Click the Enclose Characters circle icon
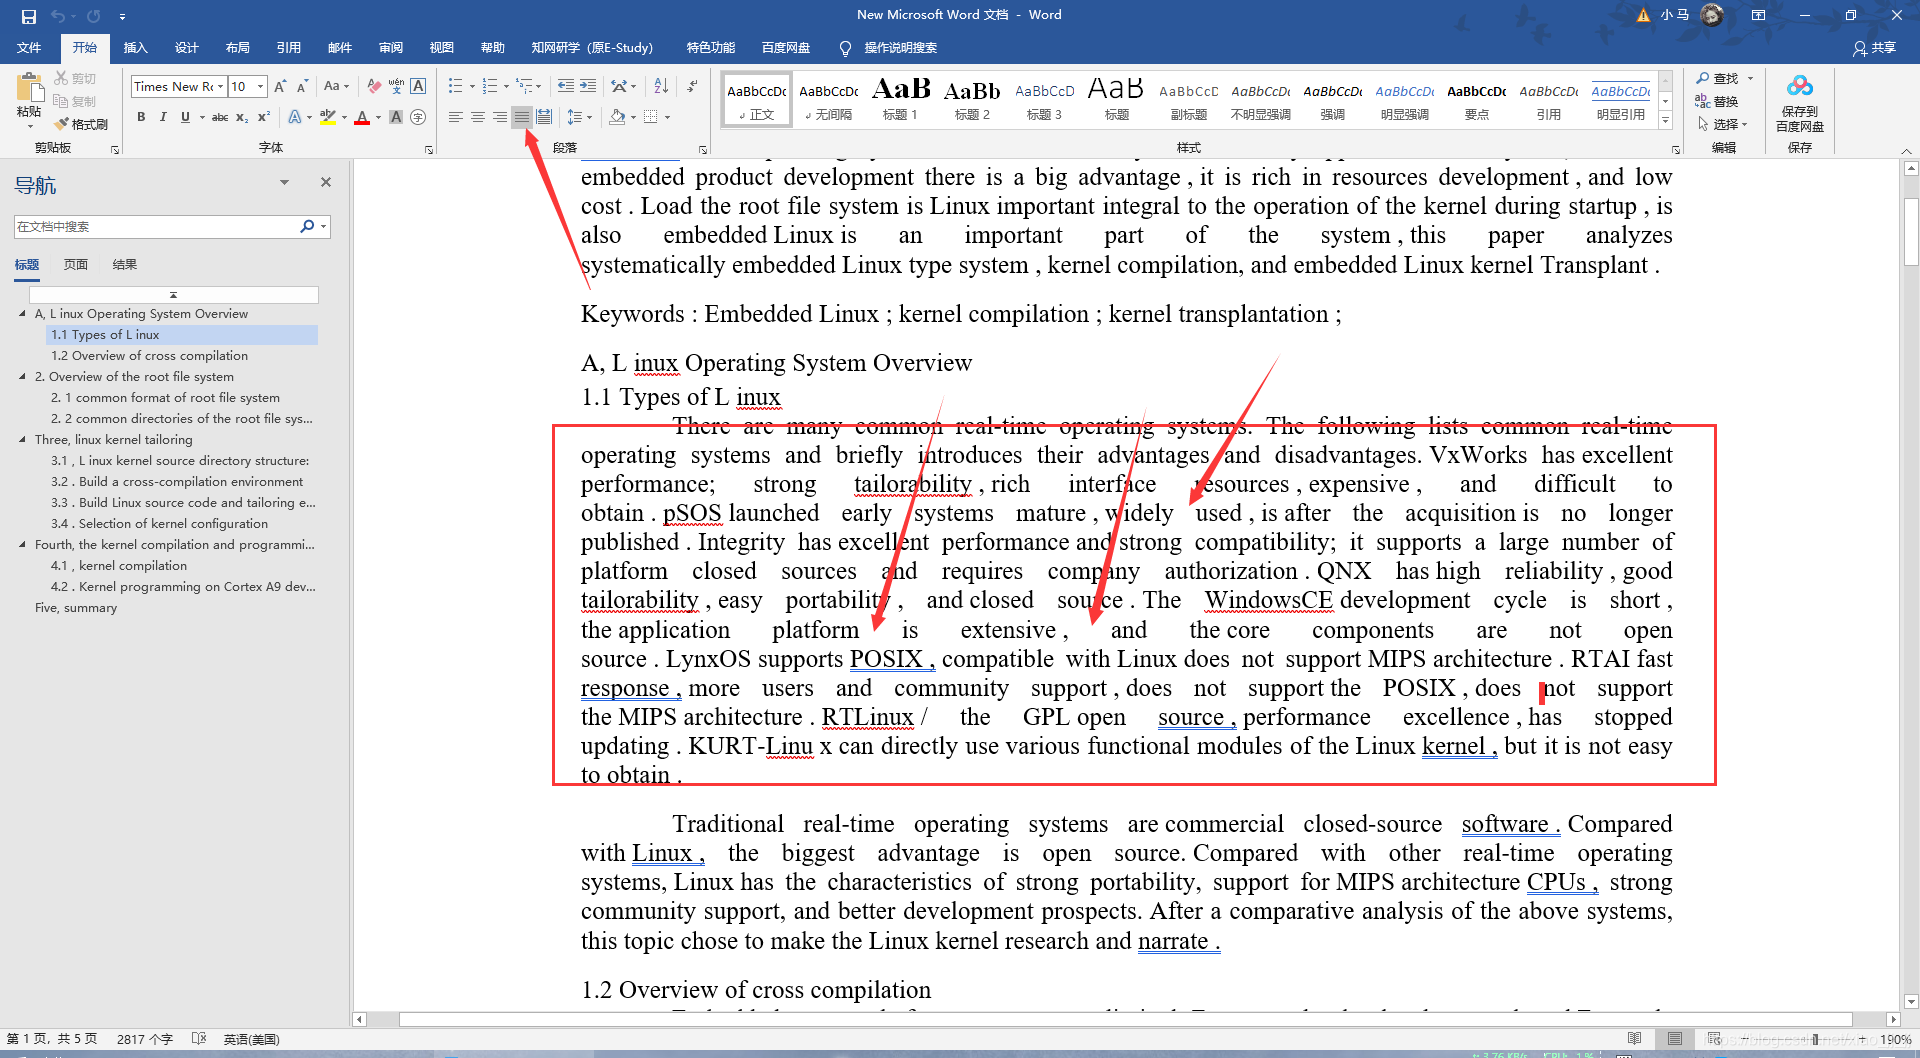The height and width of the screenshot is (1058, 1920). click(418, 117)
